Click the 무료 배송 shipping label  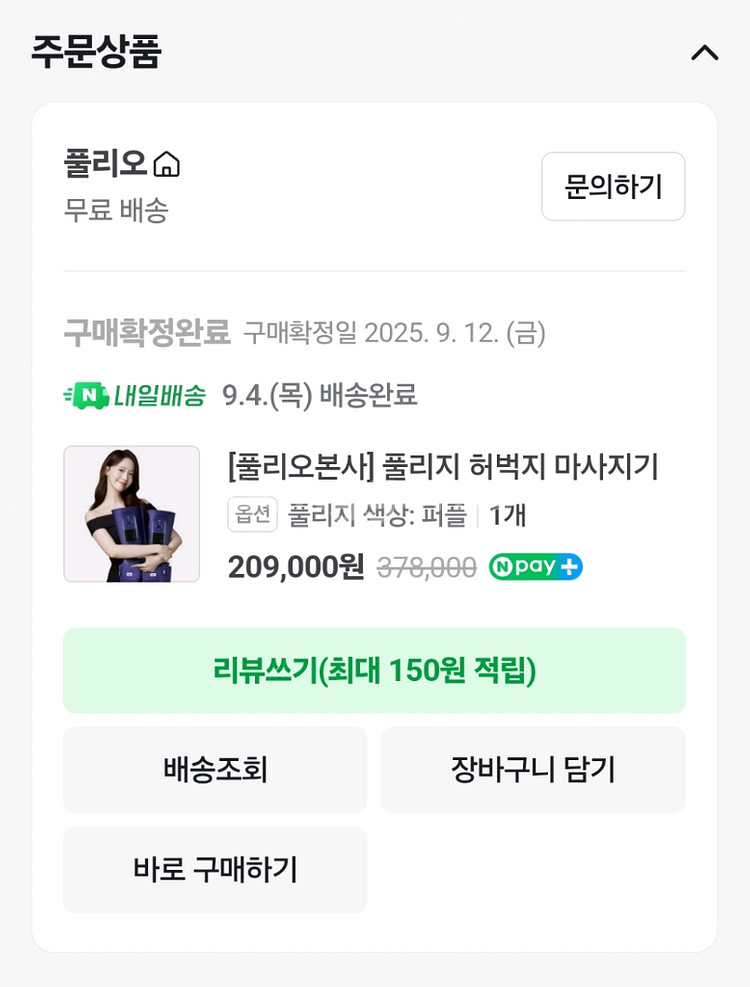pyautogui.click(x=116, y=210)
